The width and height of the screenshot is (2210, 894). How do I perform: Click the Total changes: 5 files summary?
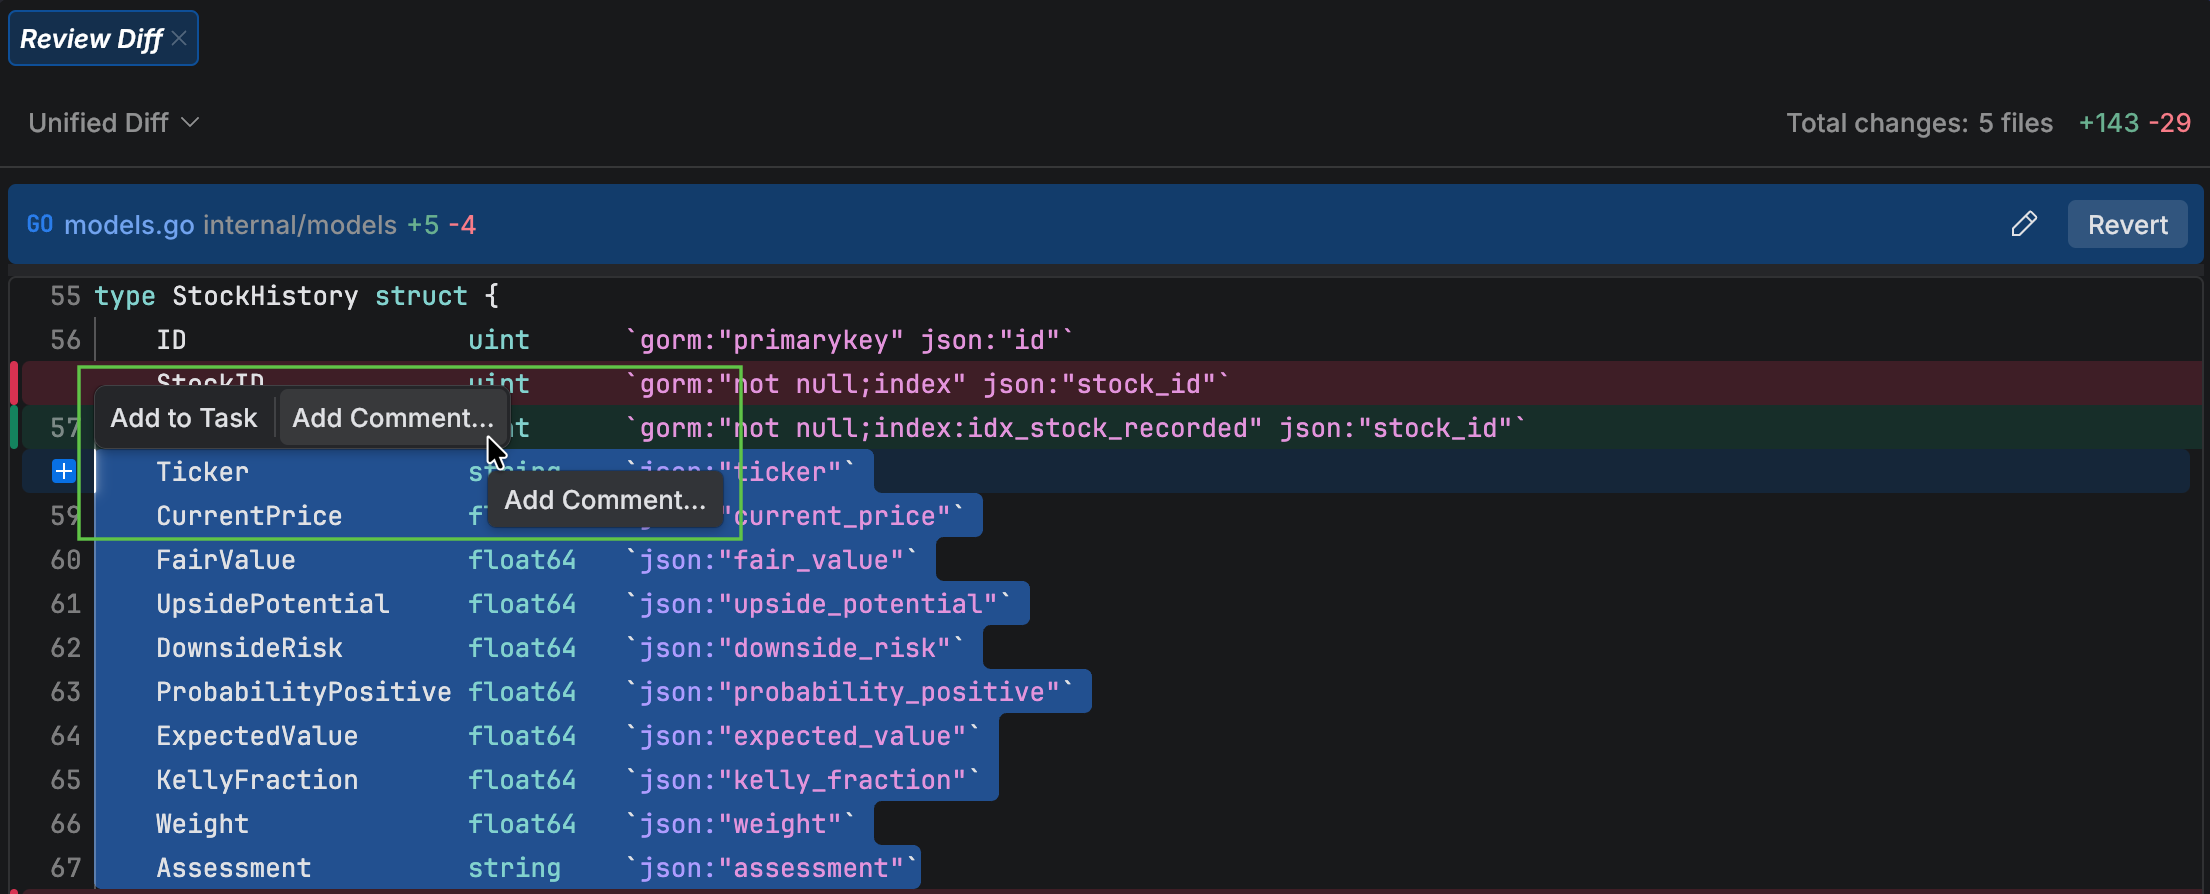1919,123
